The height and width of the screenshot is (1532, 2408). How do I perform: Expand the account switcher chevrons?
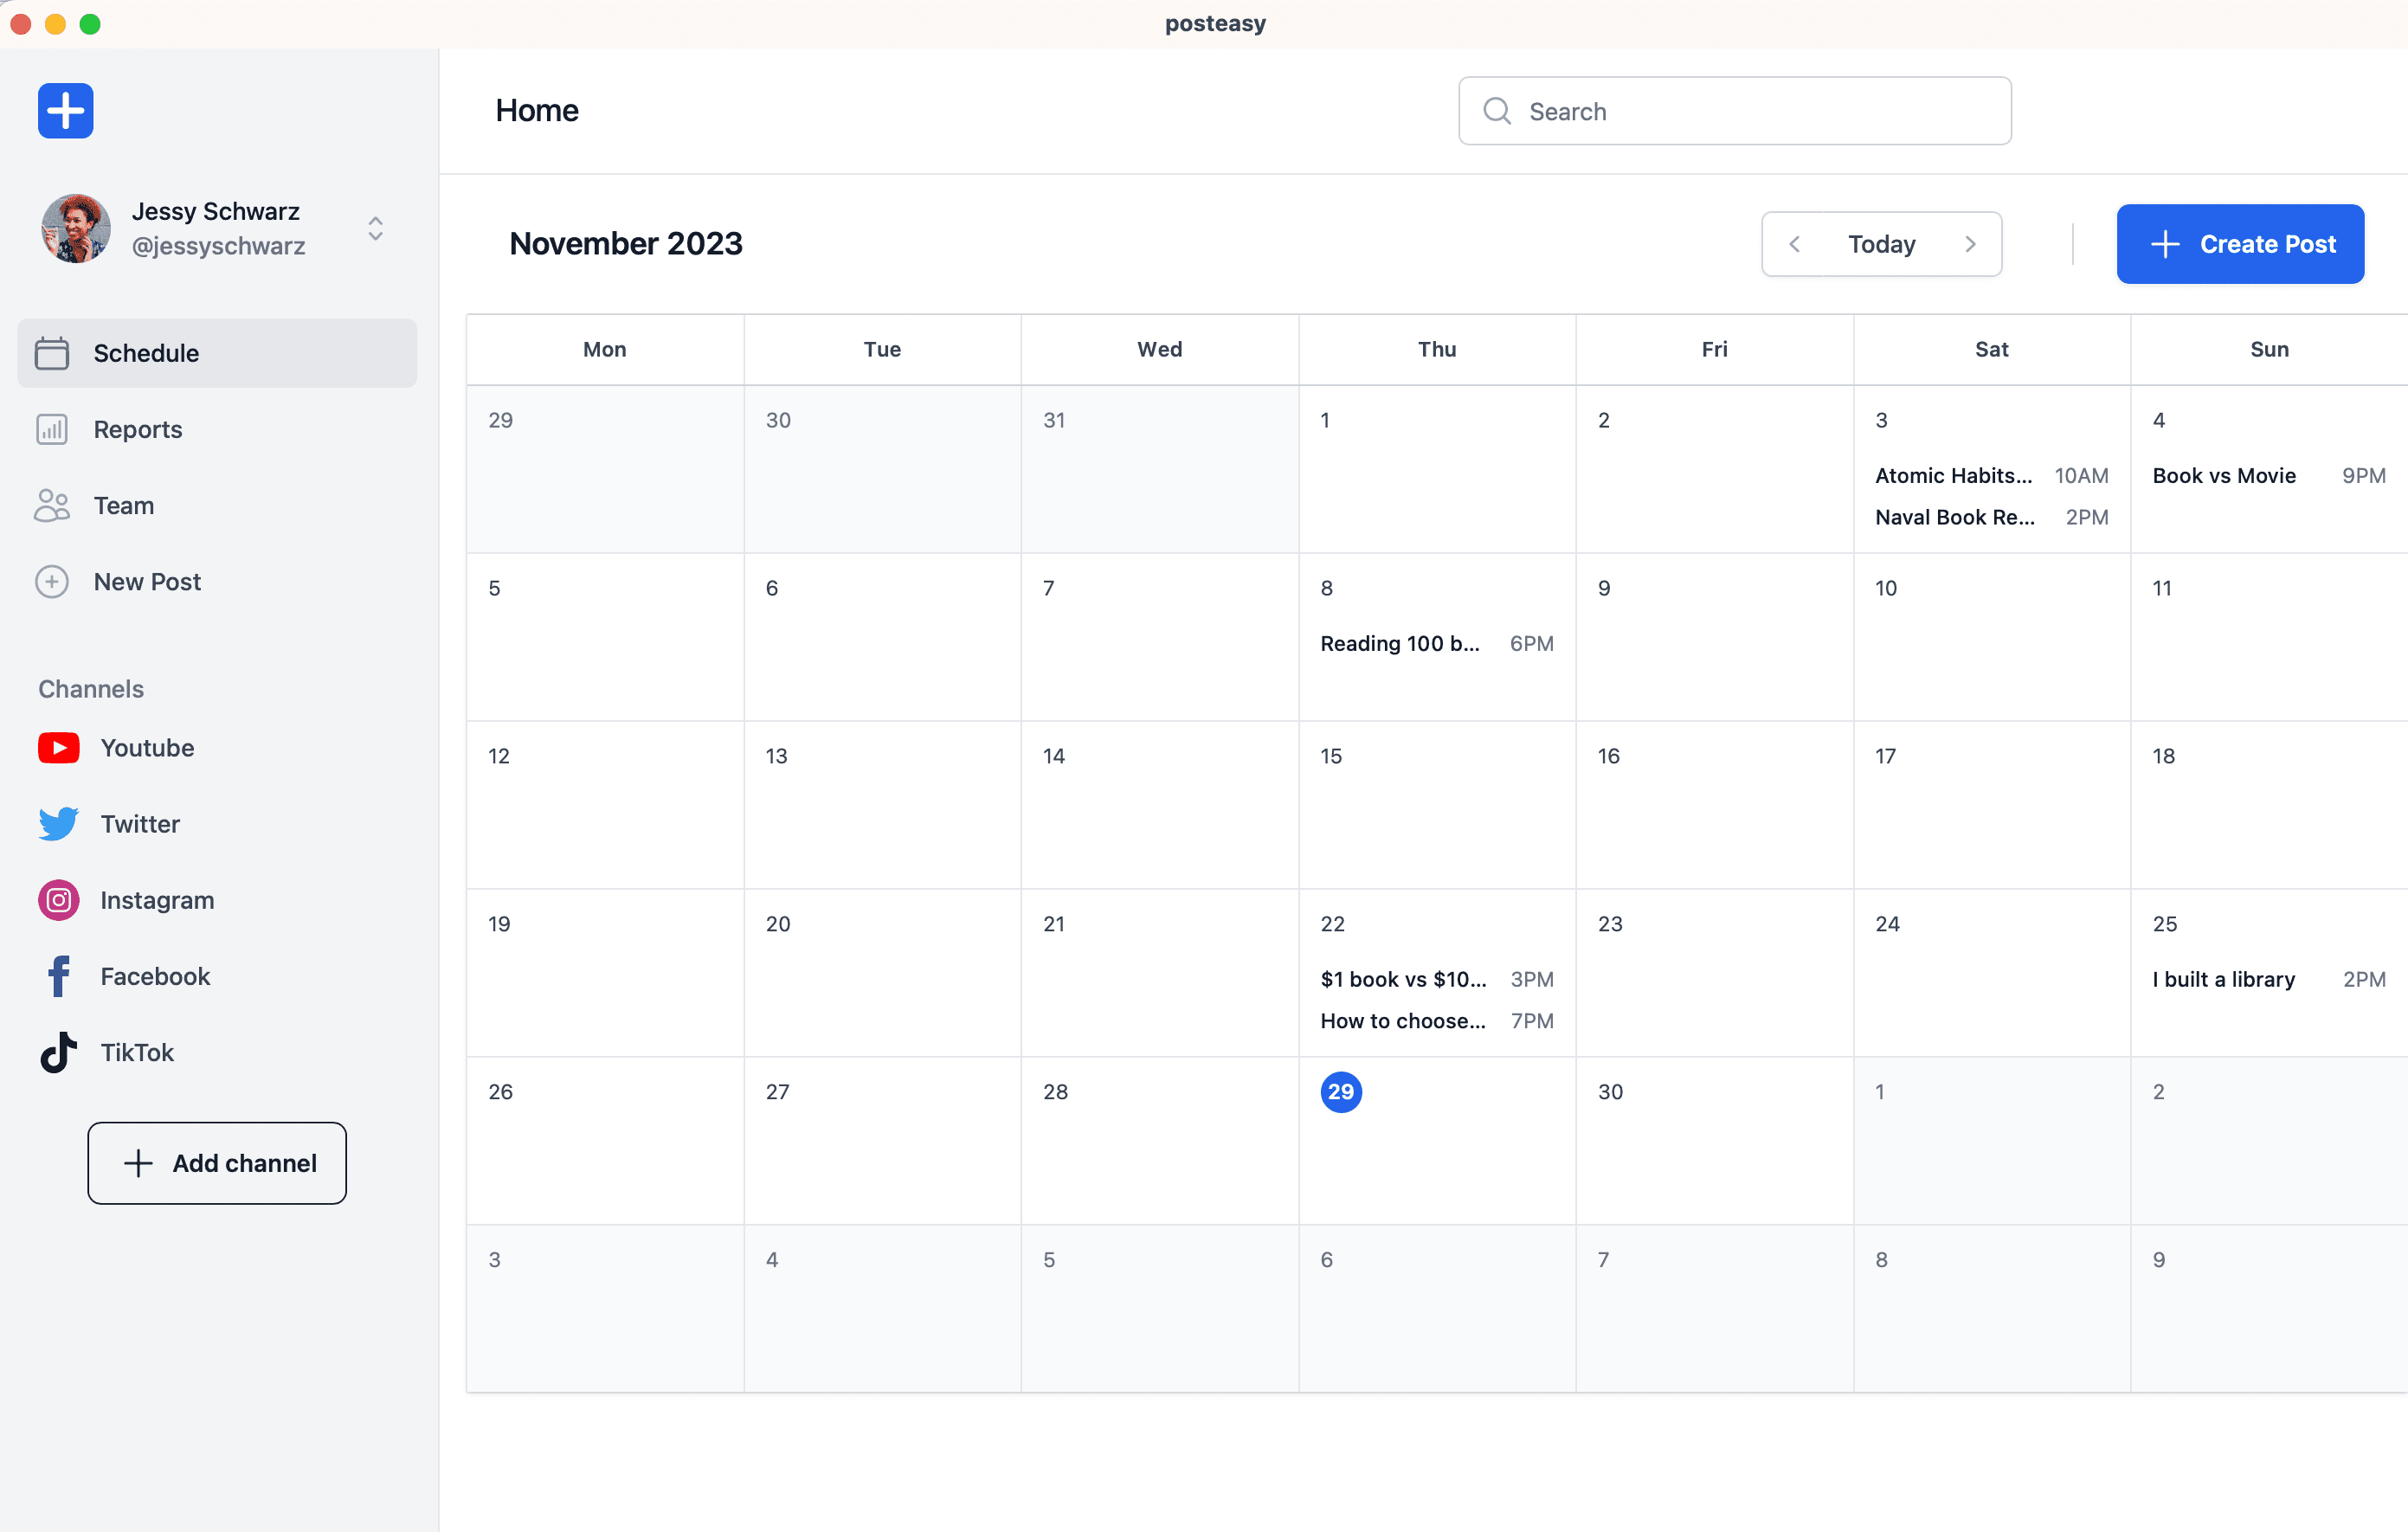coord(375,229)
